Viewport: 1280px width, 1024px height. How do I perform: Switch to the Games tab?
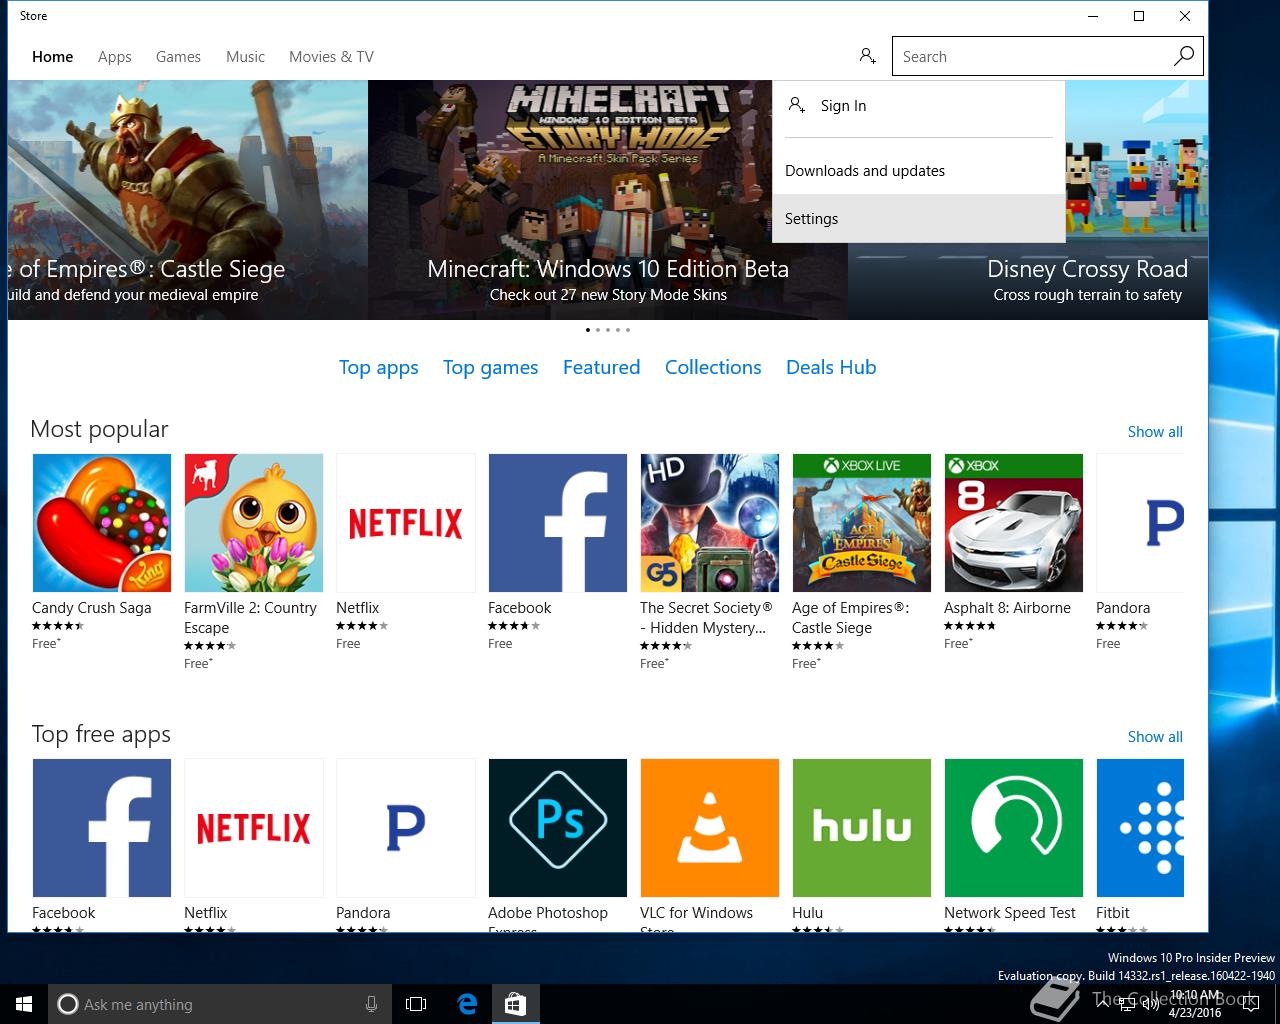tap(178, 57)
